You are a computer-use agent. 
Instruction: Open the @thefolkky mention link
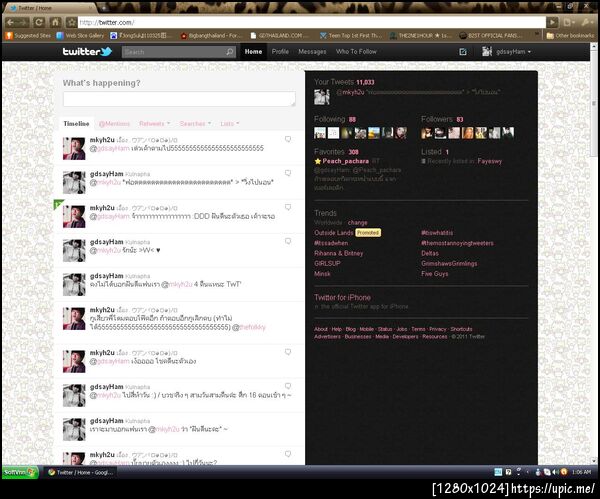[253, 327]
